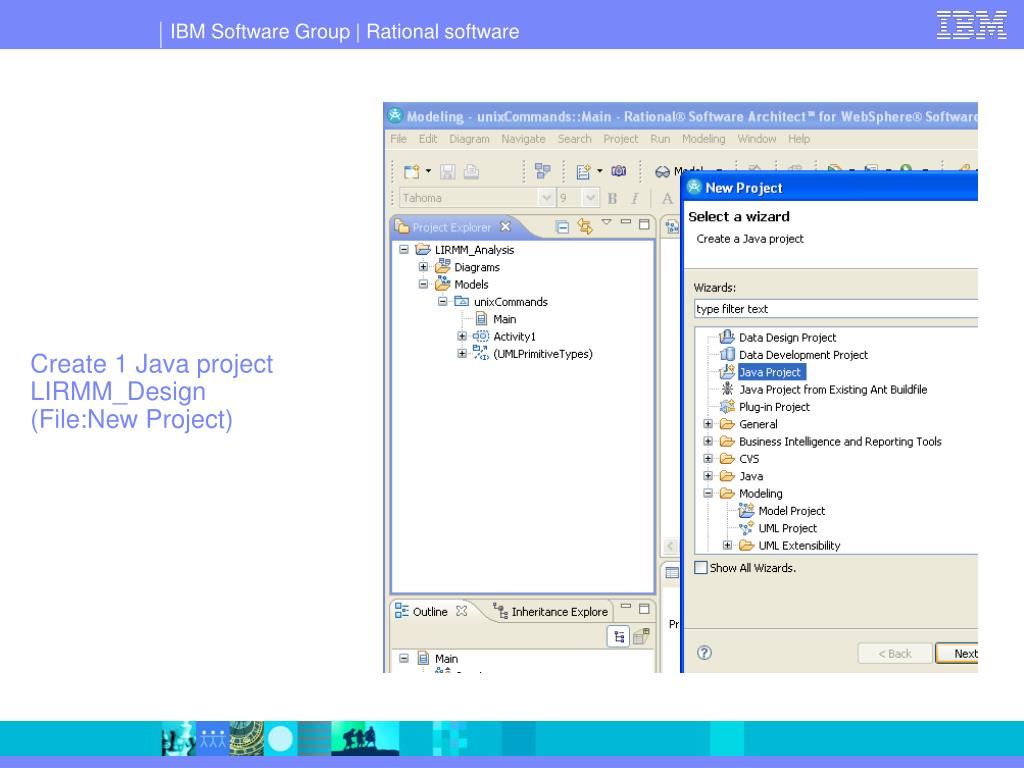
Task: Open the Diagram menu
Action: (469, 139)
